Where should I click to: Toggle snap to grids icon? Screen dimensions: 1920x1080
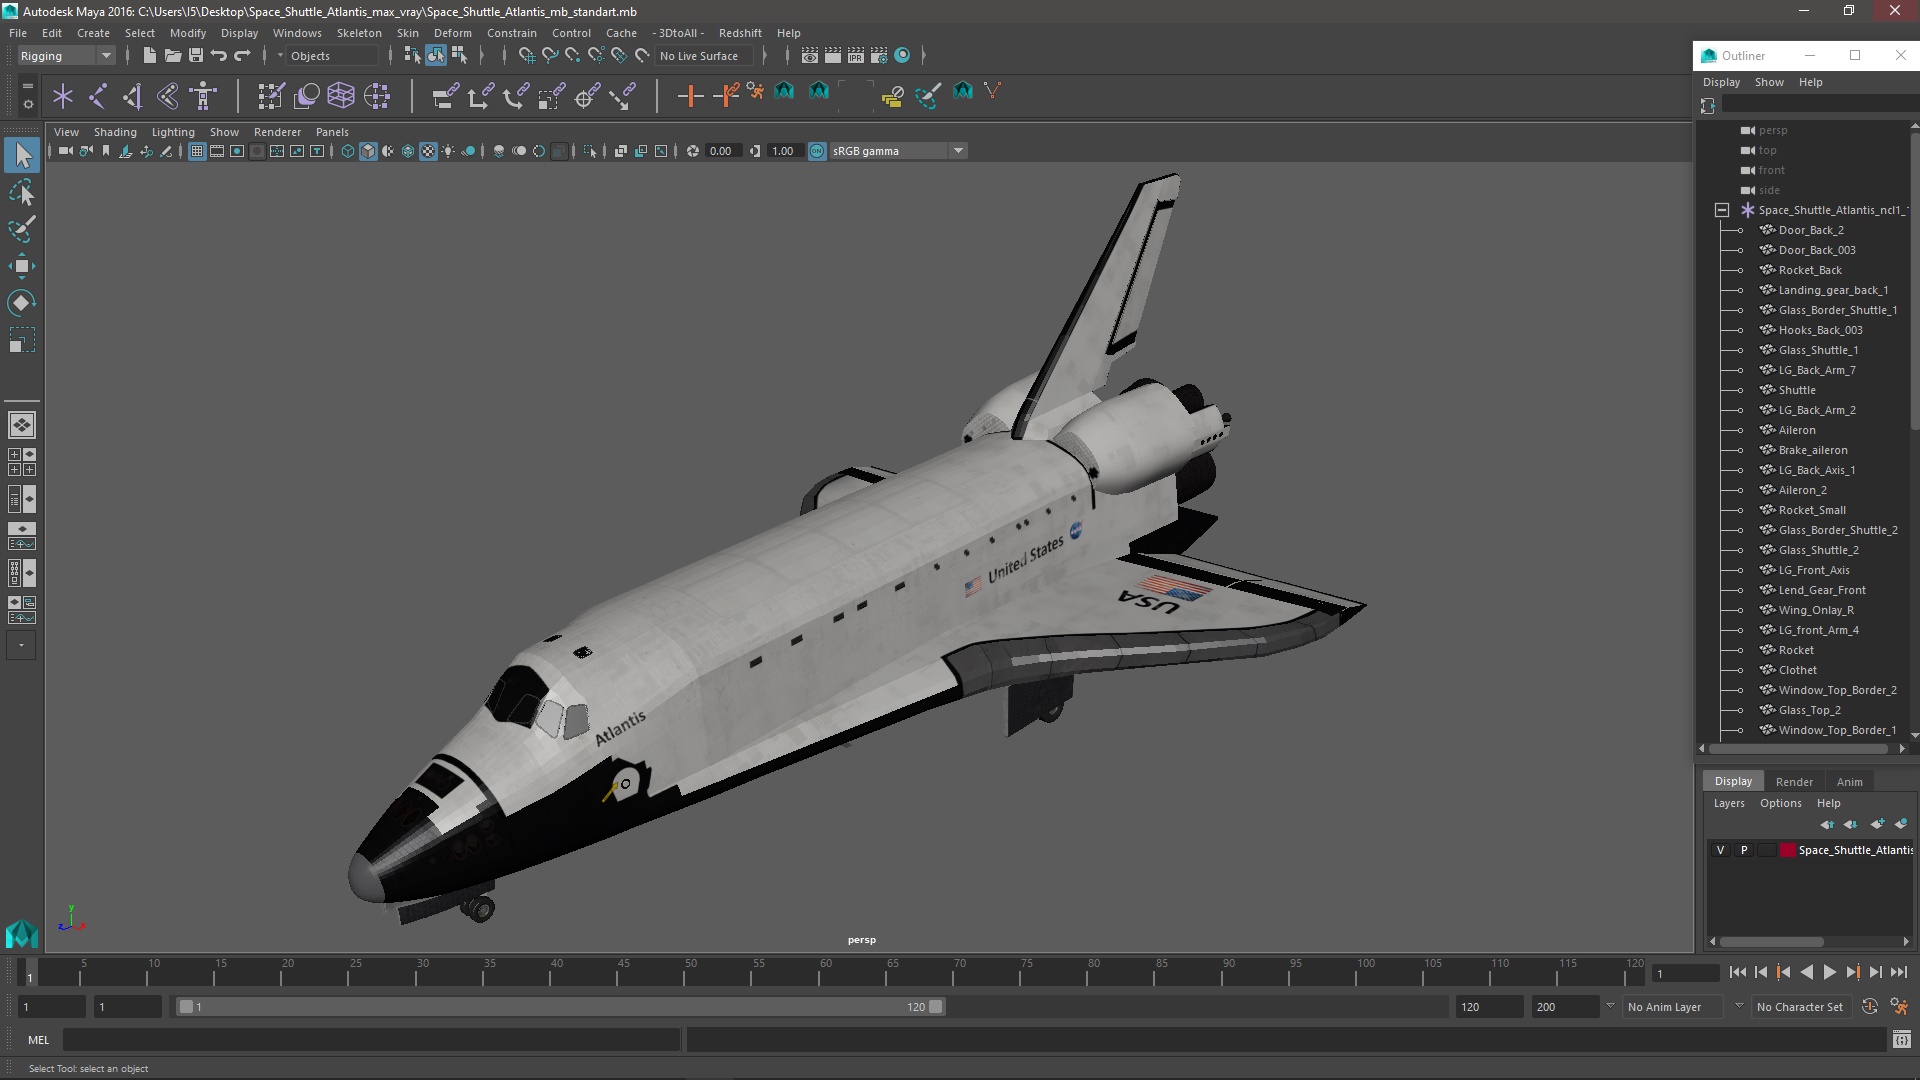526,56
